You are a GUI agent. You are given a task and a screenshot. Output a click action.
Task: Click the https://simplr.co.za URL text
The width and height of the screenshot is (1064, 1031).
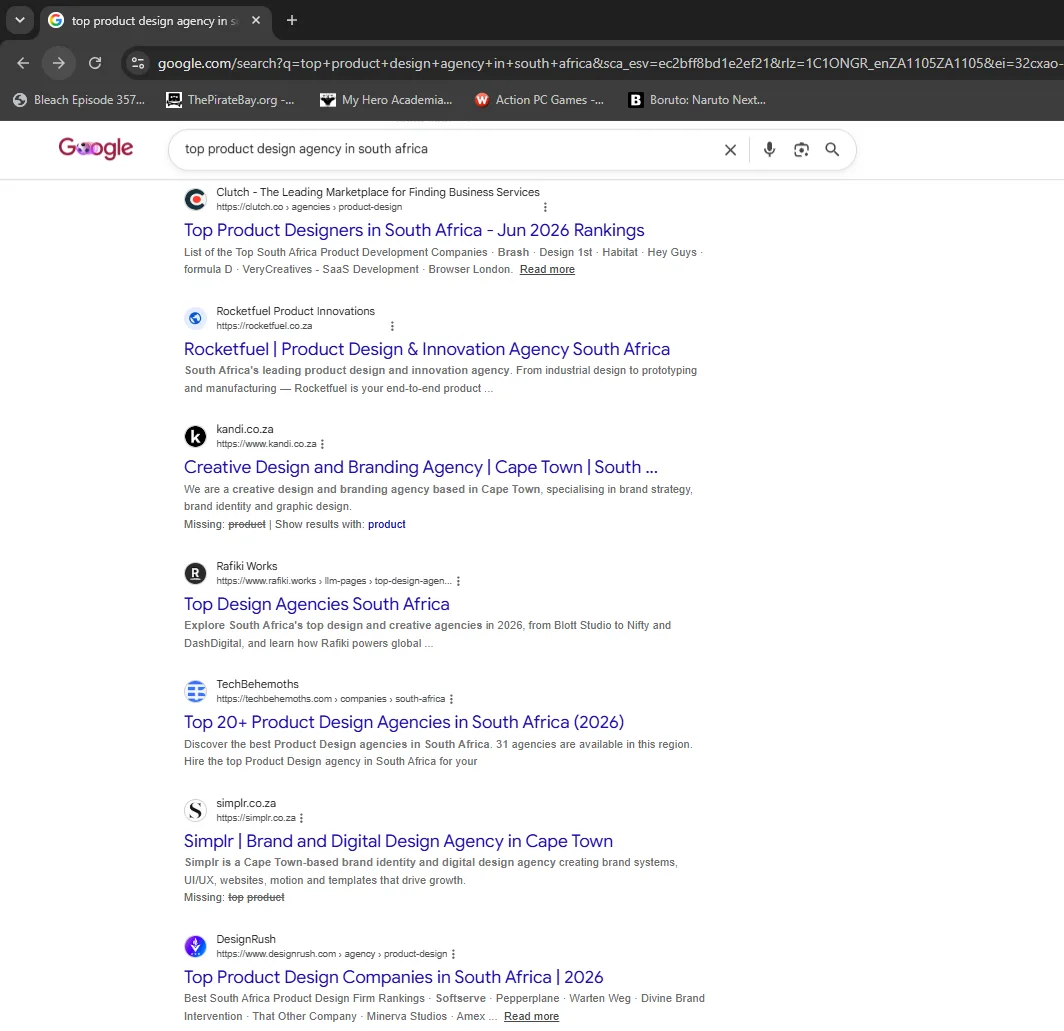pos(256,818)
